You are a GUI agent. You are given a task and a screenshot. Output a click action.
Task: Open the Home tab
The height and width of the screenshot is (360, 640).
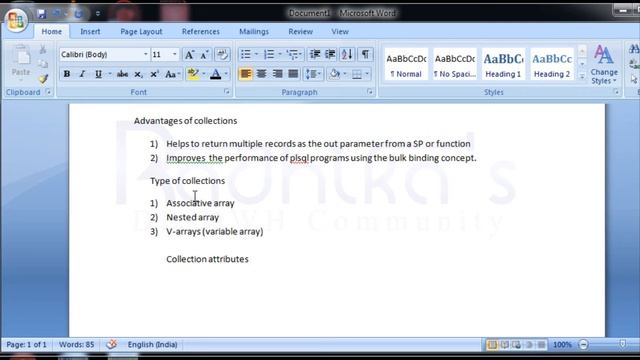click(x=51, y=31)
